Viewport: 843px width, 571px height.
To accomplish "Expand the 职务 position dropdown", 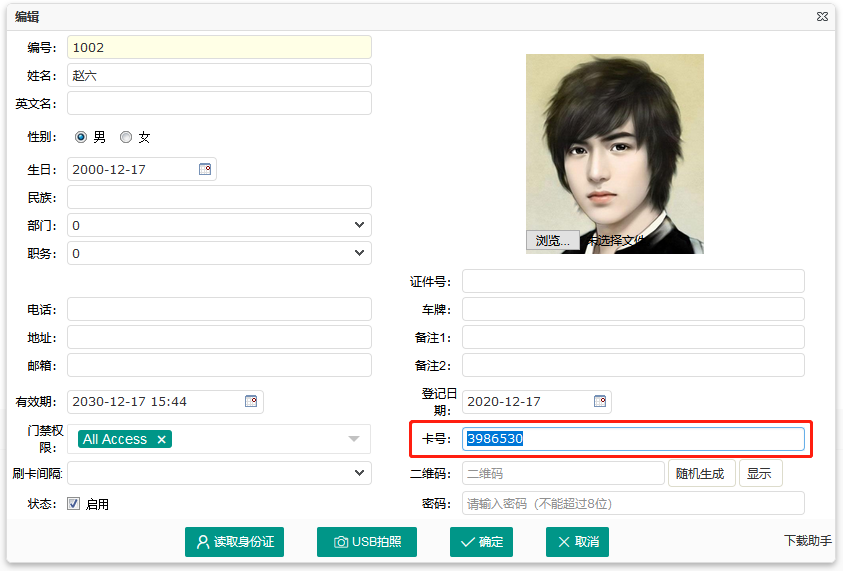I will (x=359, y=253).
